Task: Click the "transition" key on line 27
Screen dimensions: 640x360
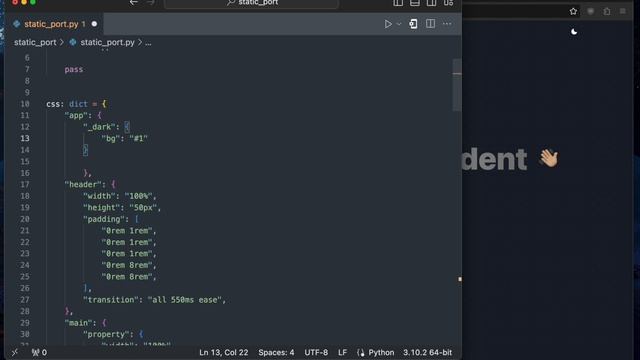Action: coord(111,300)
